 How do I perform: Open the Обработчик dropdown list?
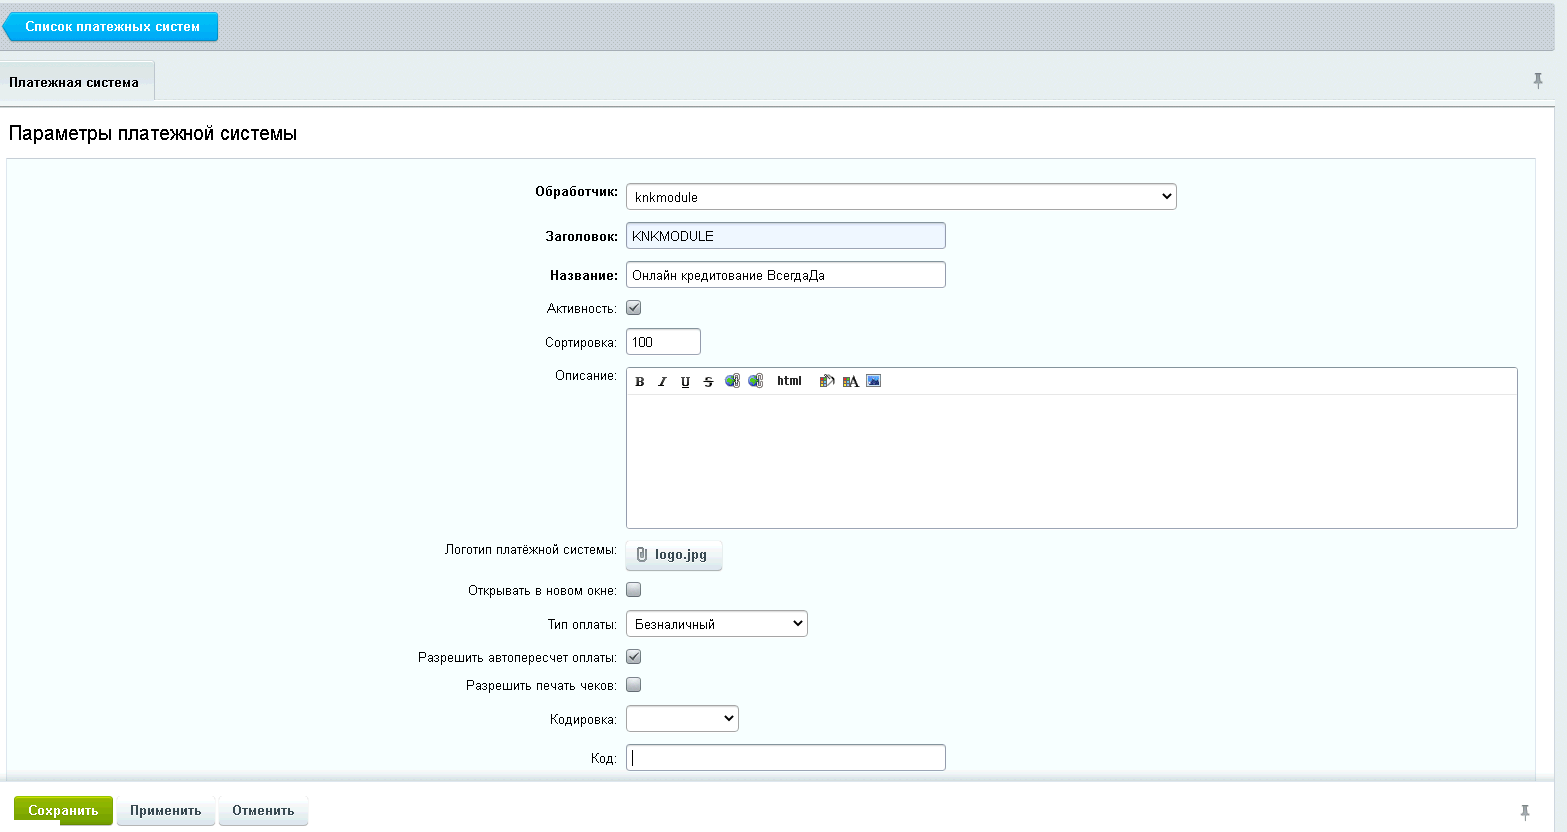pos(900,197)
